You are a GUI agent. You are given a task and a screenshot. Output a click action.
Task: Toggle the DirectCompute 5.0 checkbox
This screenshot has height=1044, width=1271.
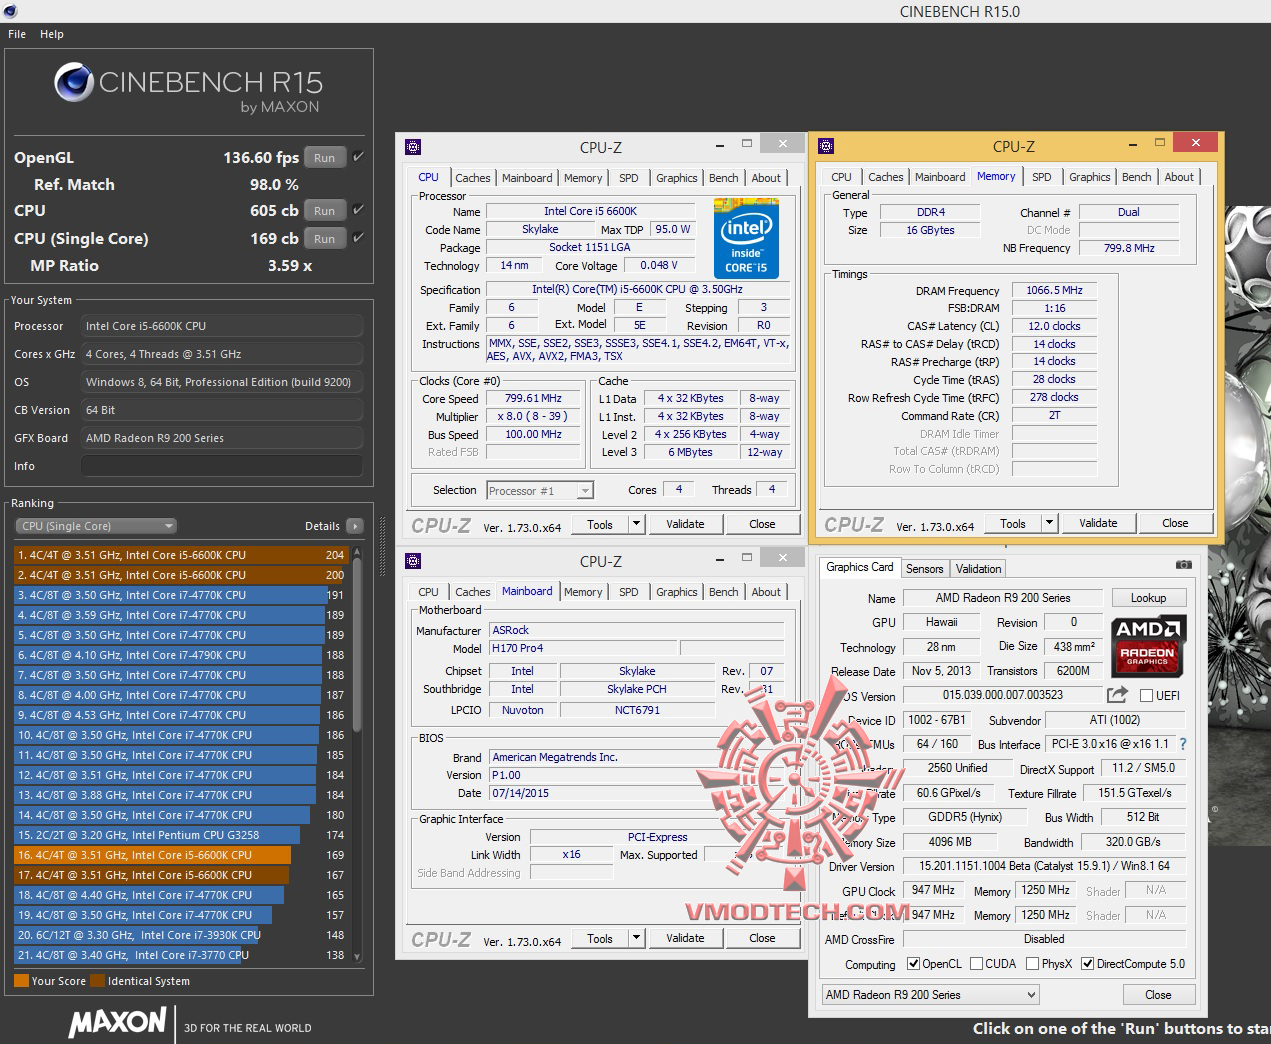(x=1087, y=964)
